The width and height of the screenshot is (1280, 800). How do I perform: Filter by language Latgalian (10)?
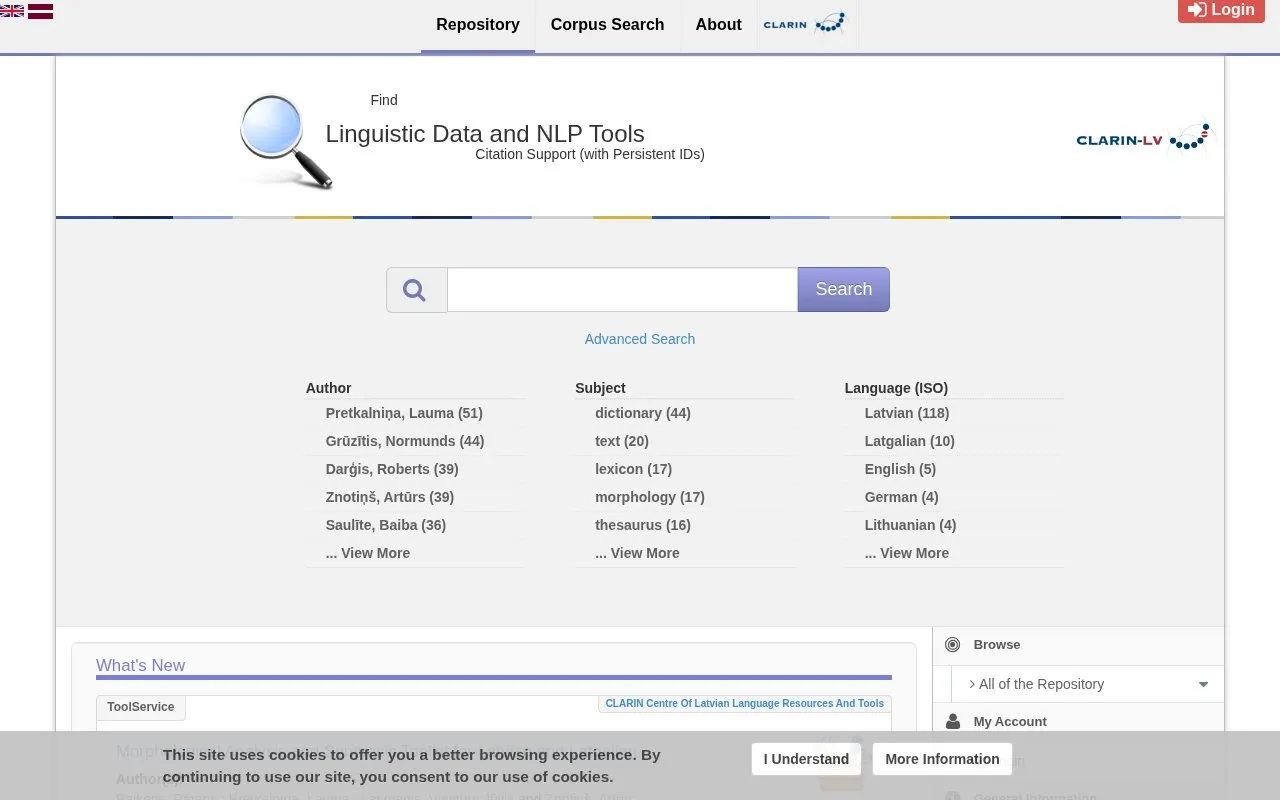click(x=910, y=441)
